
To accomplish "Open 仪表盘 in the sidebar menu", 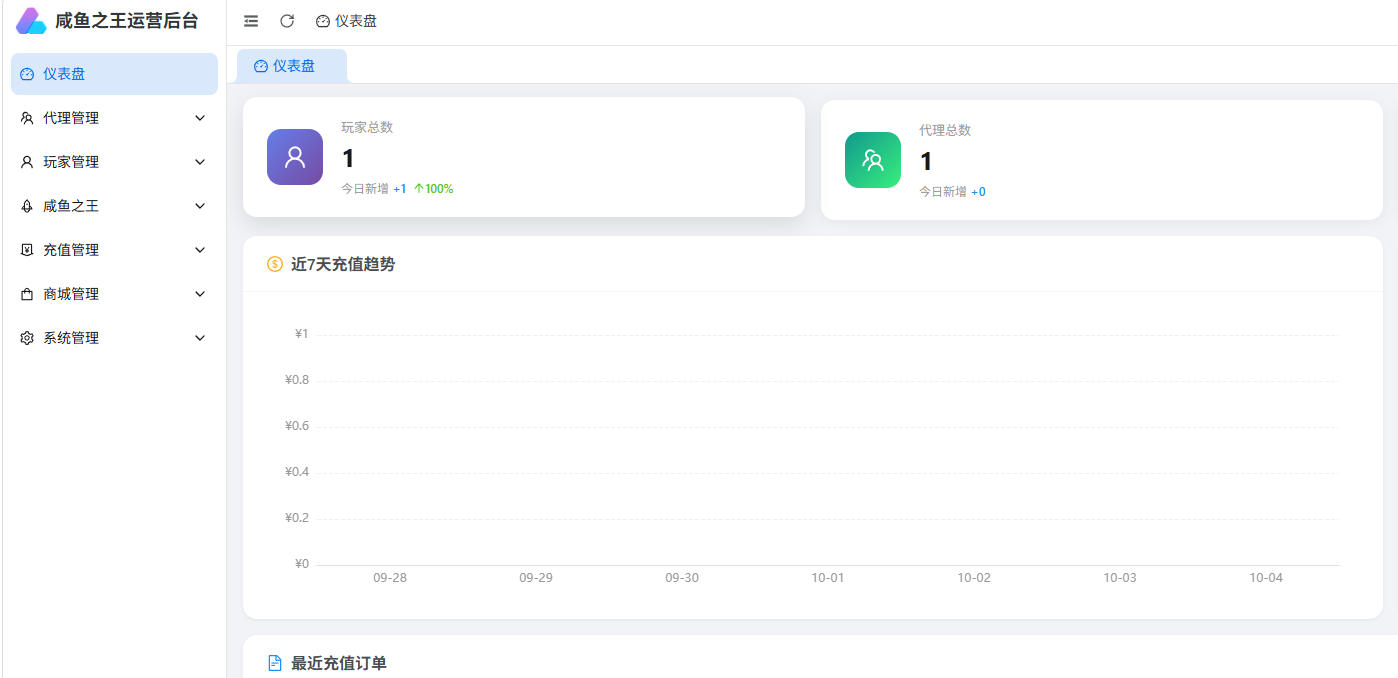I will coord(114,74).
